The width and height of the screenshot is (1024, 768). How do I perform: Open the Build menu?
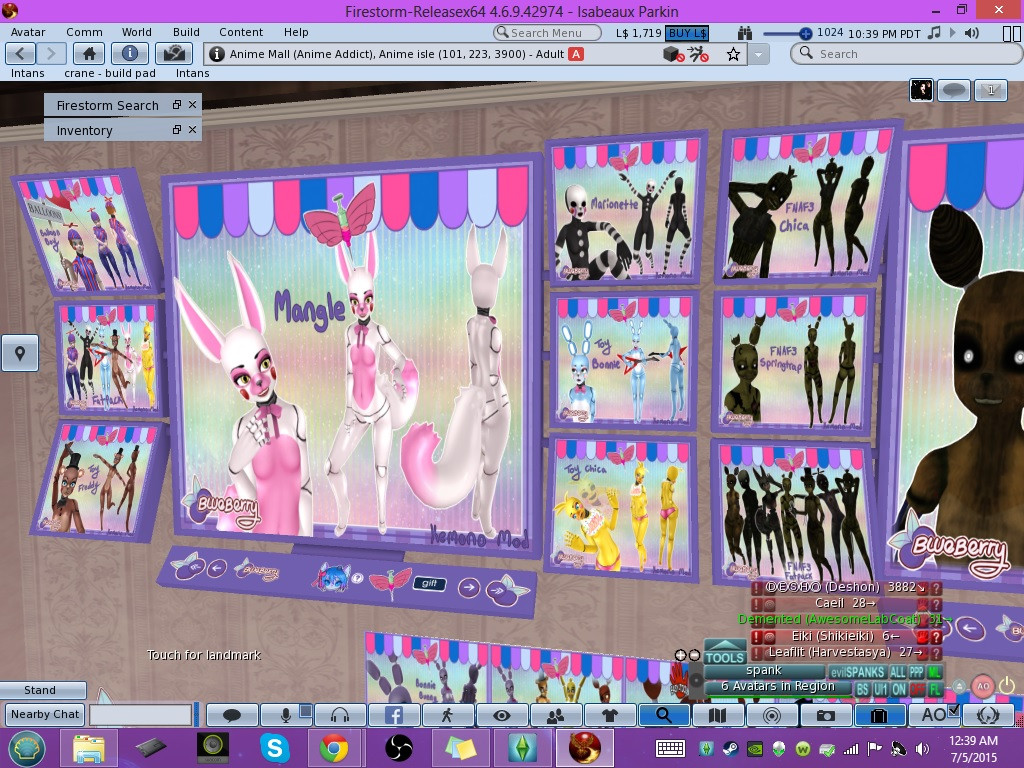tap(186, 32)
